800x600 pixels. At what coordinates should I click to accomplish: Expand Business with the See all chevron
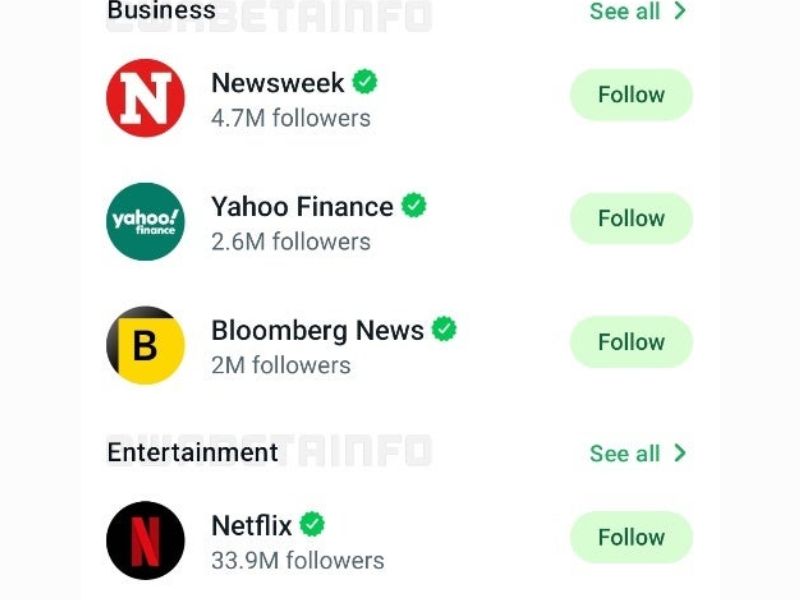[x=681, y=12]
